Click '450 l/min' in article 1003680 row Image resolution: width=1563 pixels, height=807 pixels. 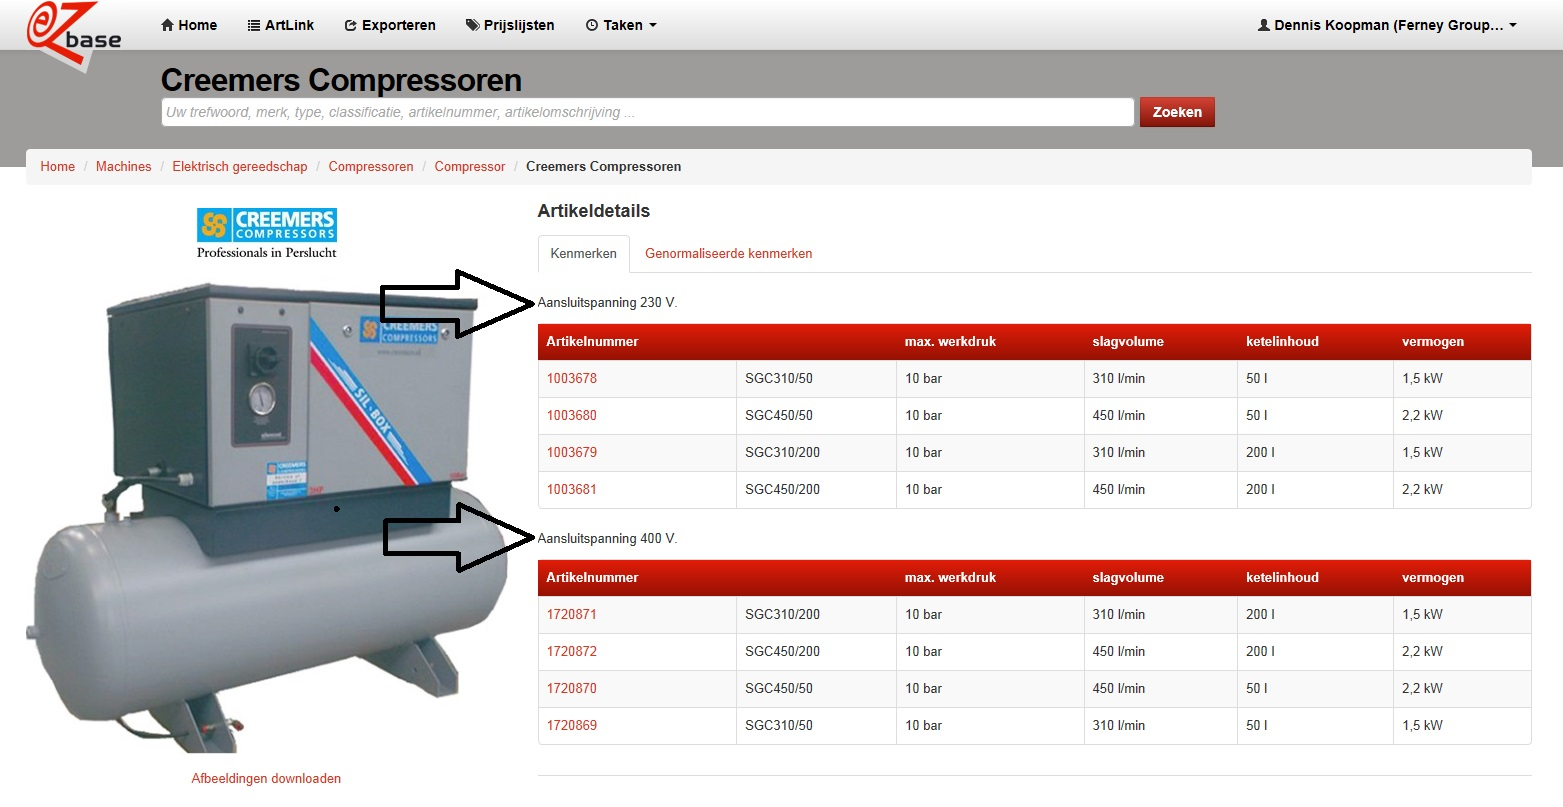pyautogui.click(x=1119, y=415)
